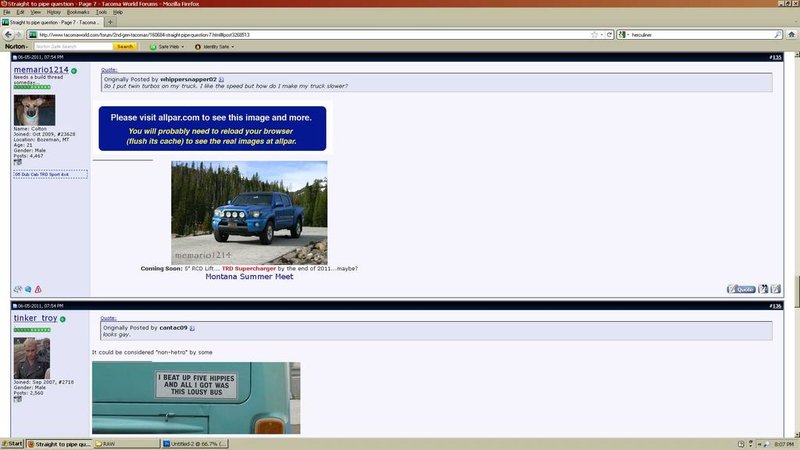This screenshot has height=450, width=800.
Task: Open the History menu
Action: click(54, 12)
